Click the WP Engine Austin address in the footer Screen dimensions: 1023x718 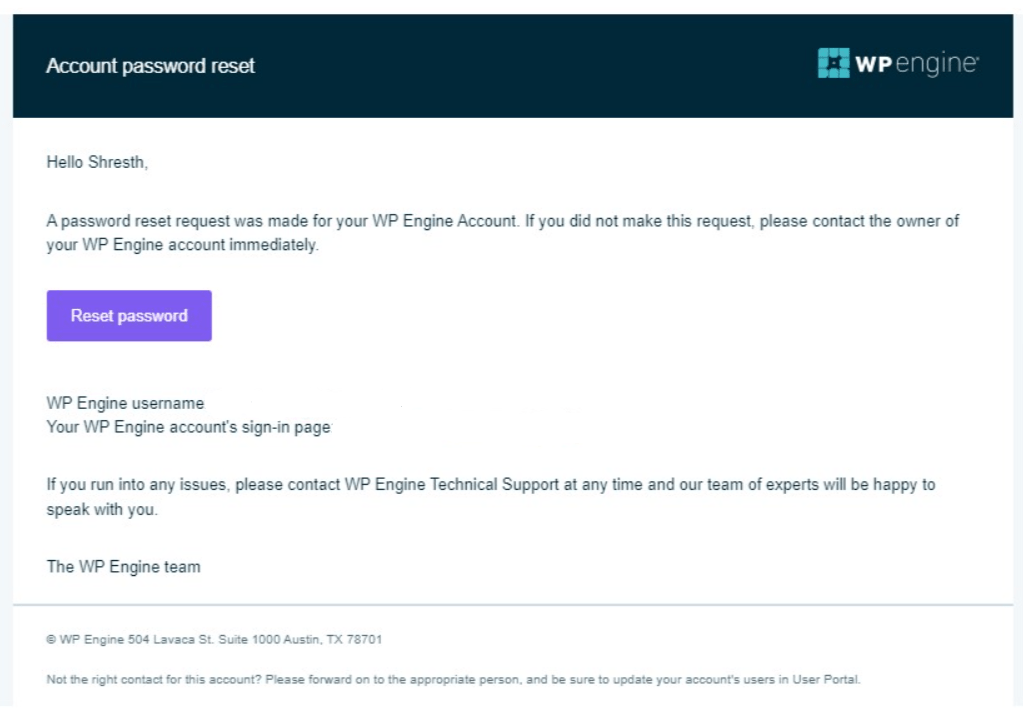pyautogui.click(x=214, y=639)
